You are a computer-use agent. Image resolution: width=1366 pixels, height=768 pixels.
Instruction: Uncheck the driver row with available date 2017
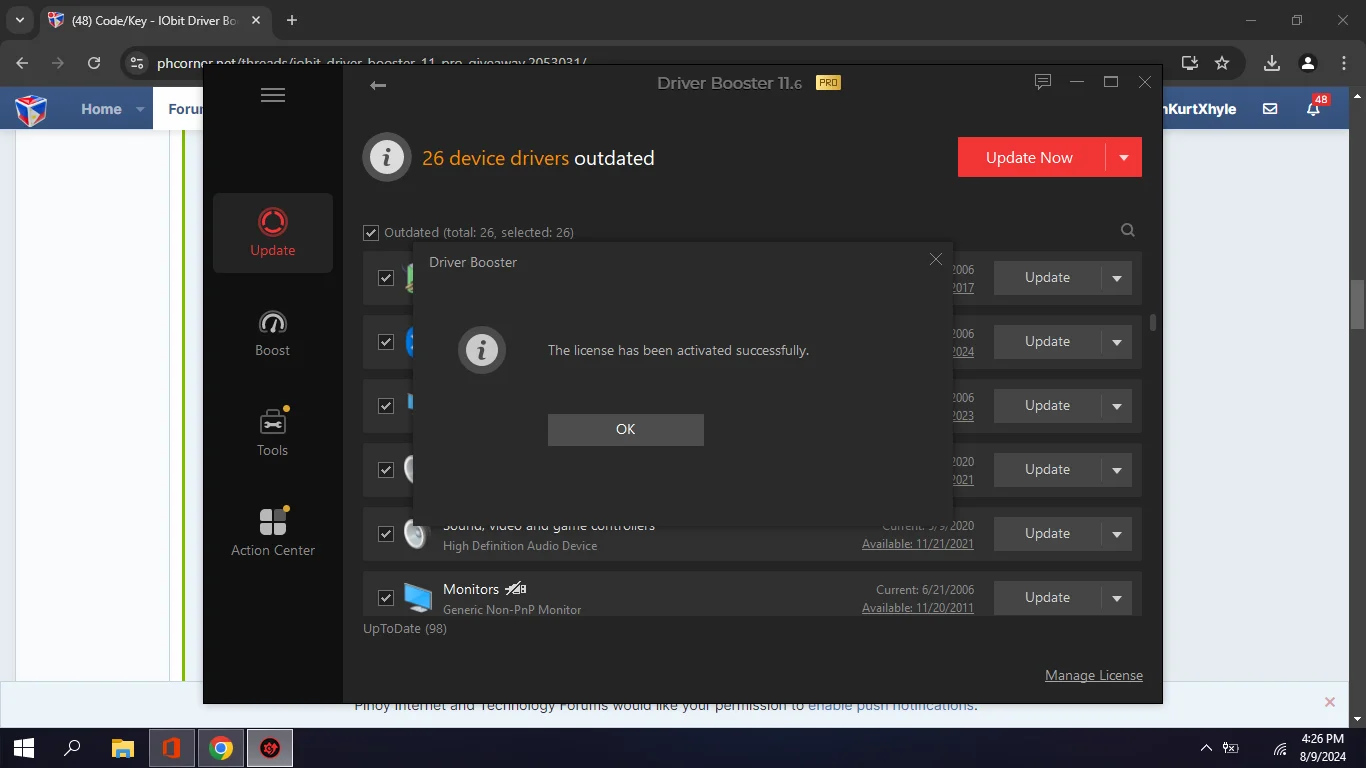point(386,278)
